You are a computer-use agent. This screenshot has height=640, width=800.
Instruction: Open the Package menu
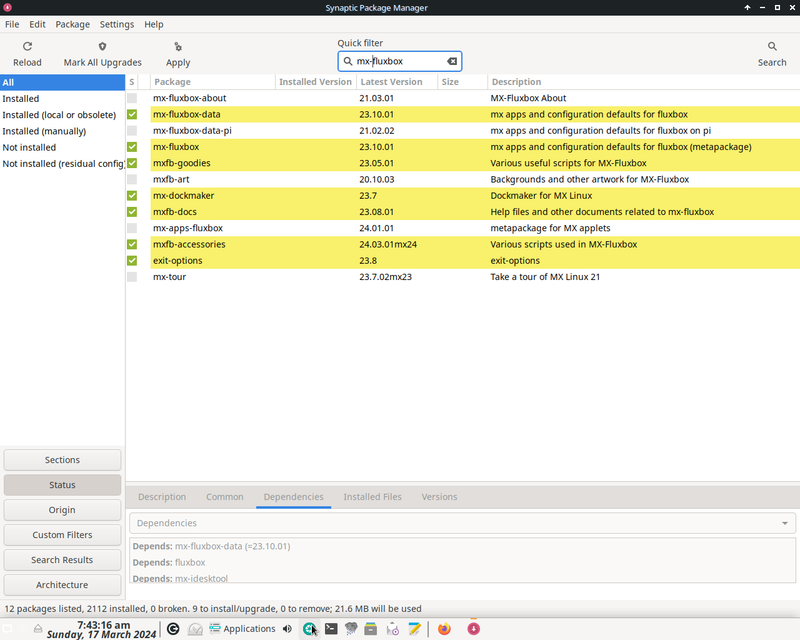tap(72, 24)
